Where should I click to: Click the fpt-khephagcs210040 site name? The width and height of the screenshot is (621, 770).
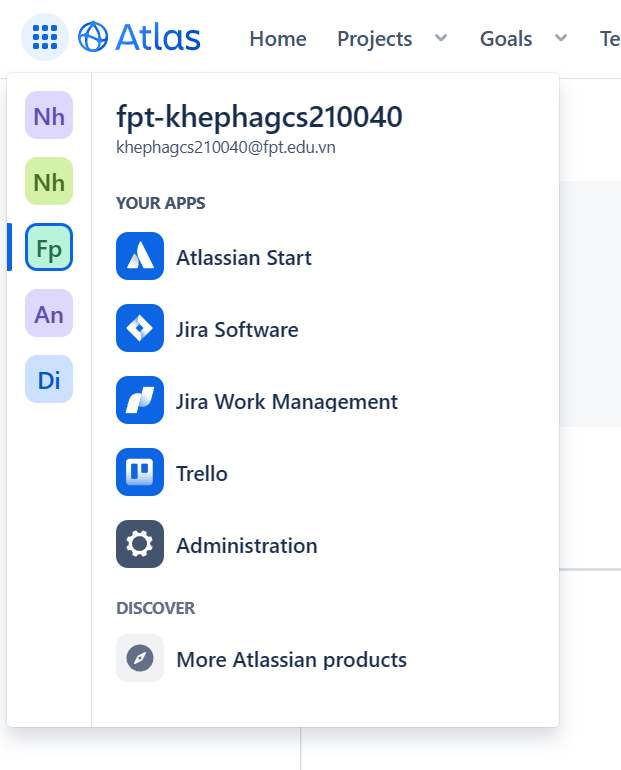pyautogui.click(x=259, y=117)
